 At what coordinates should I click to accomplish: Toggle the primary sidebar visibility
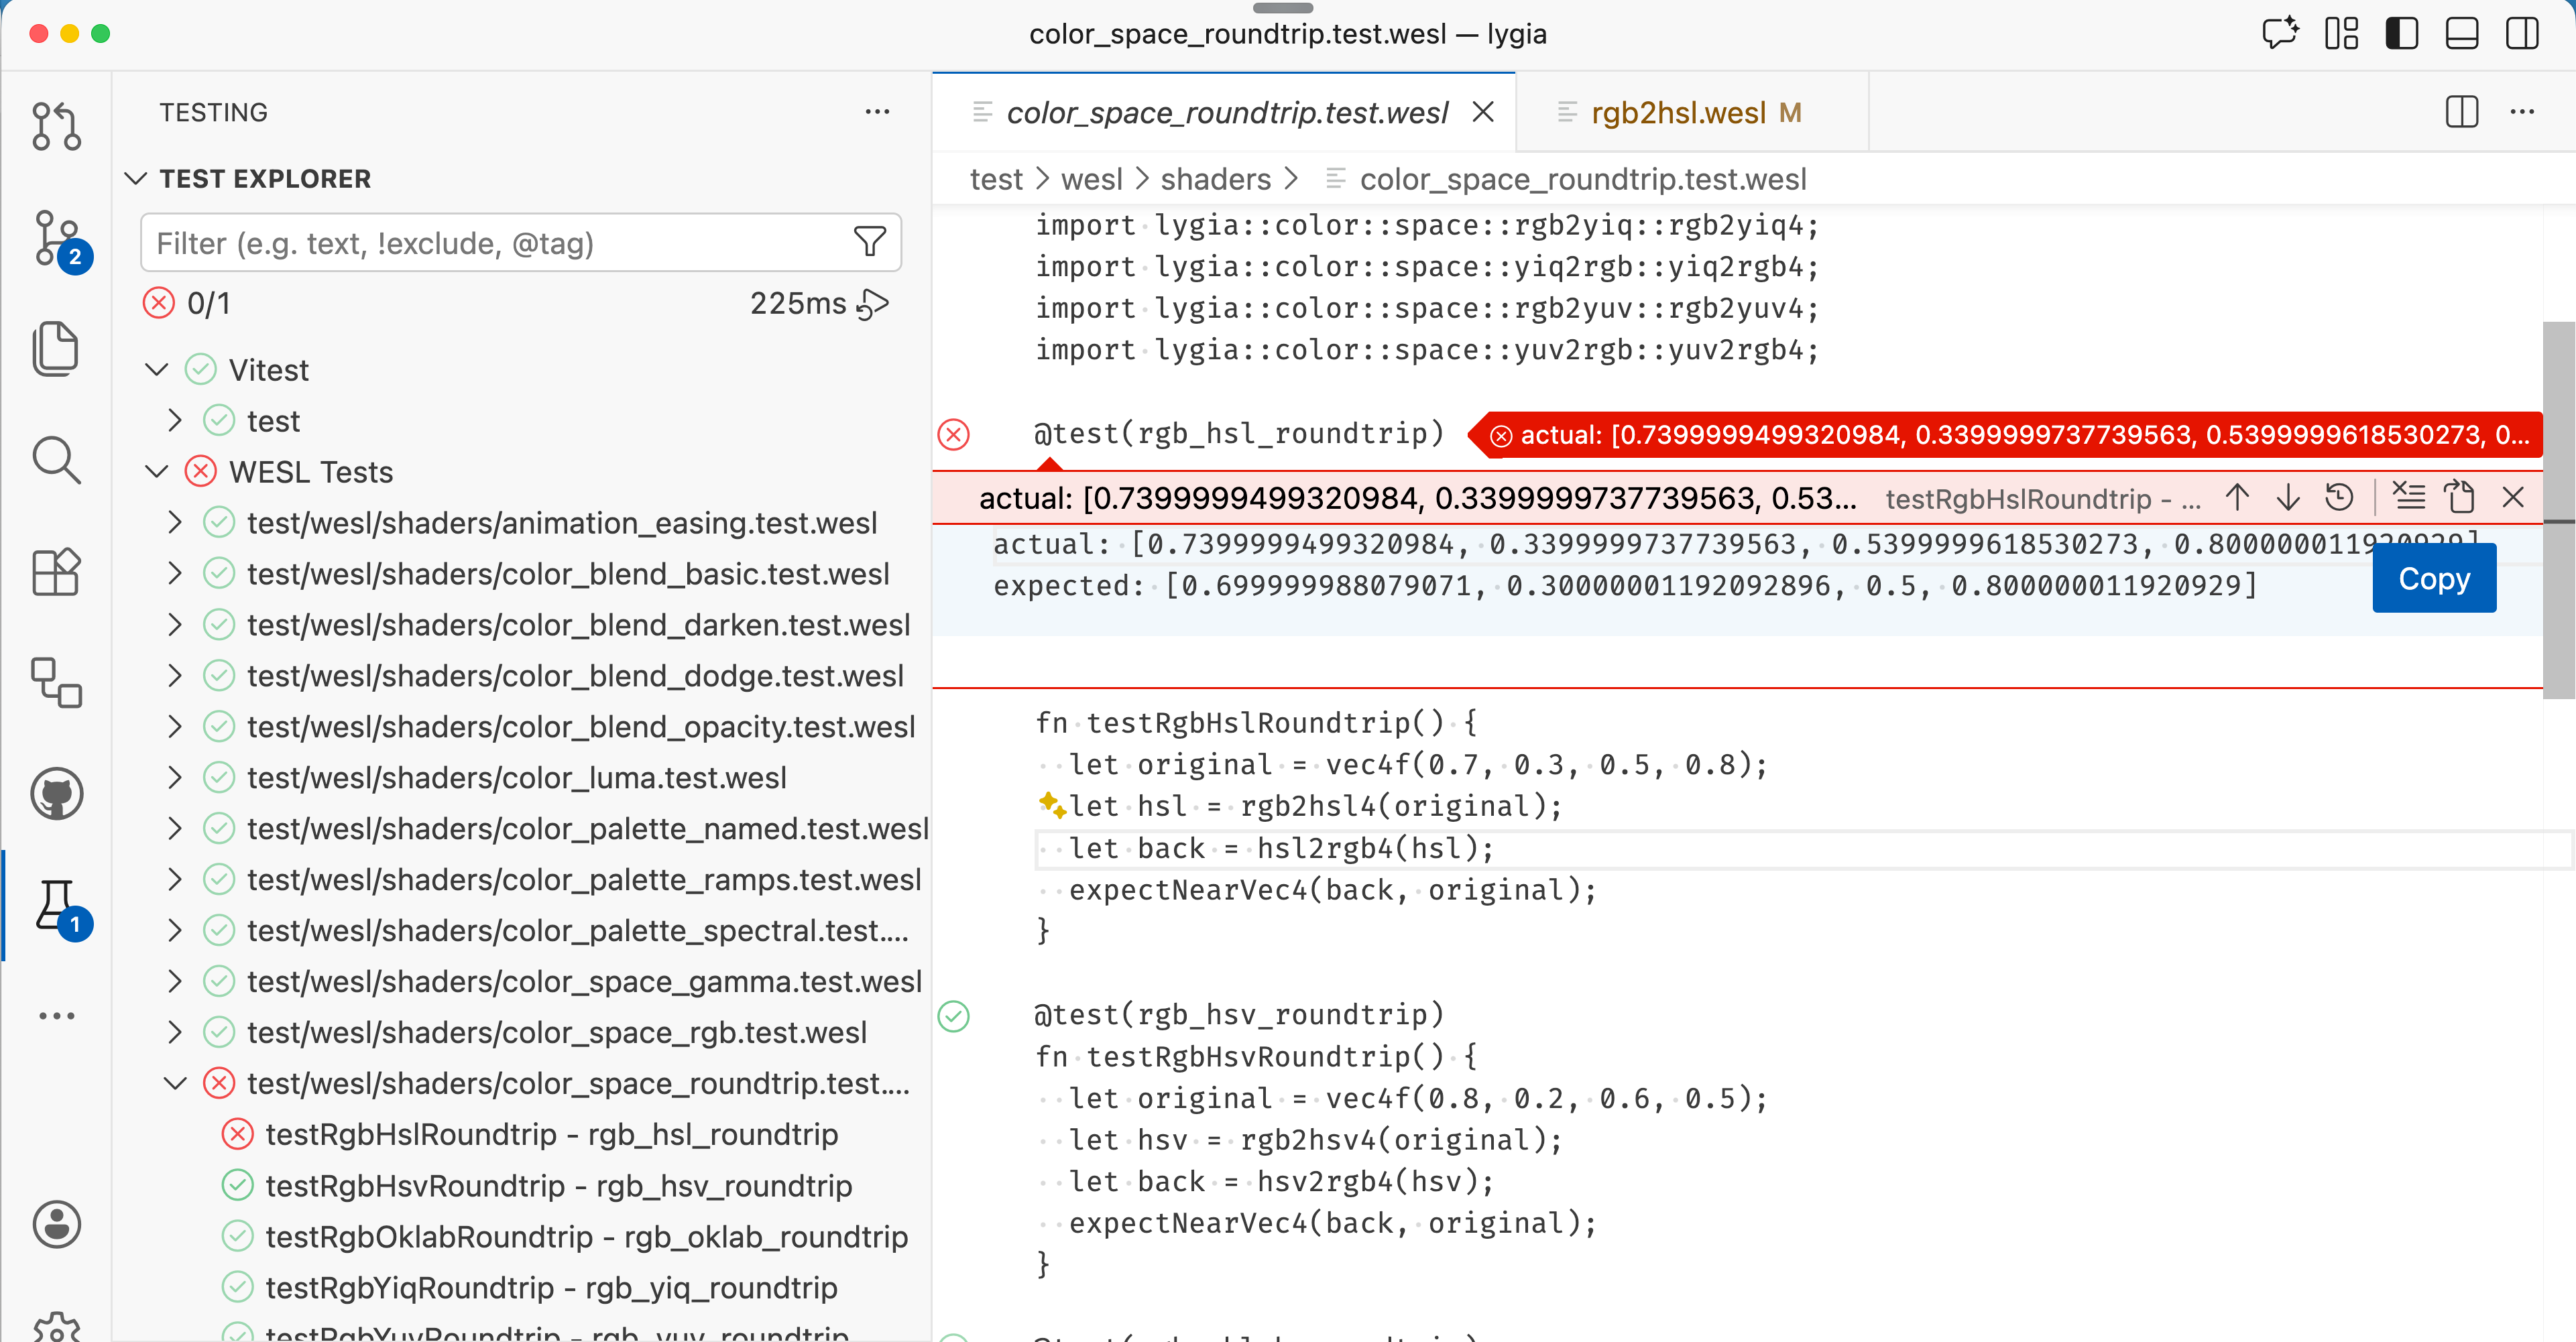[2402, 33]
